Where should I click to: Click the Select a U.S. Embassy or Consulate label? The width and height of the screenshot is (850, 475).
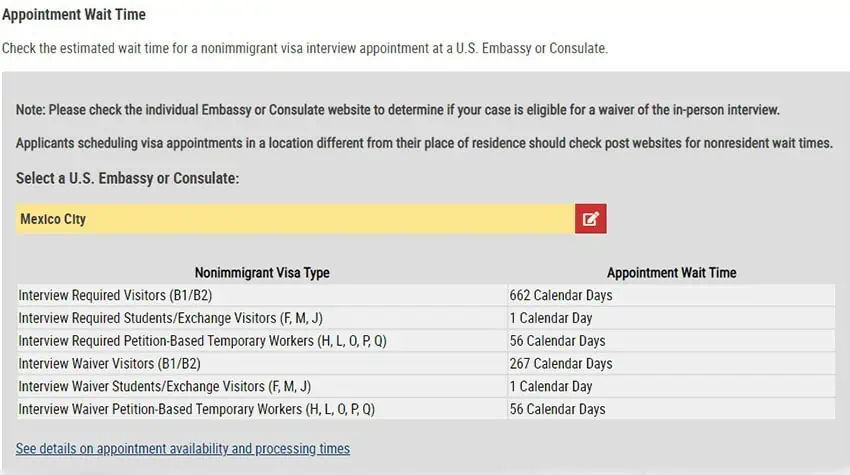127,178
